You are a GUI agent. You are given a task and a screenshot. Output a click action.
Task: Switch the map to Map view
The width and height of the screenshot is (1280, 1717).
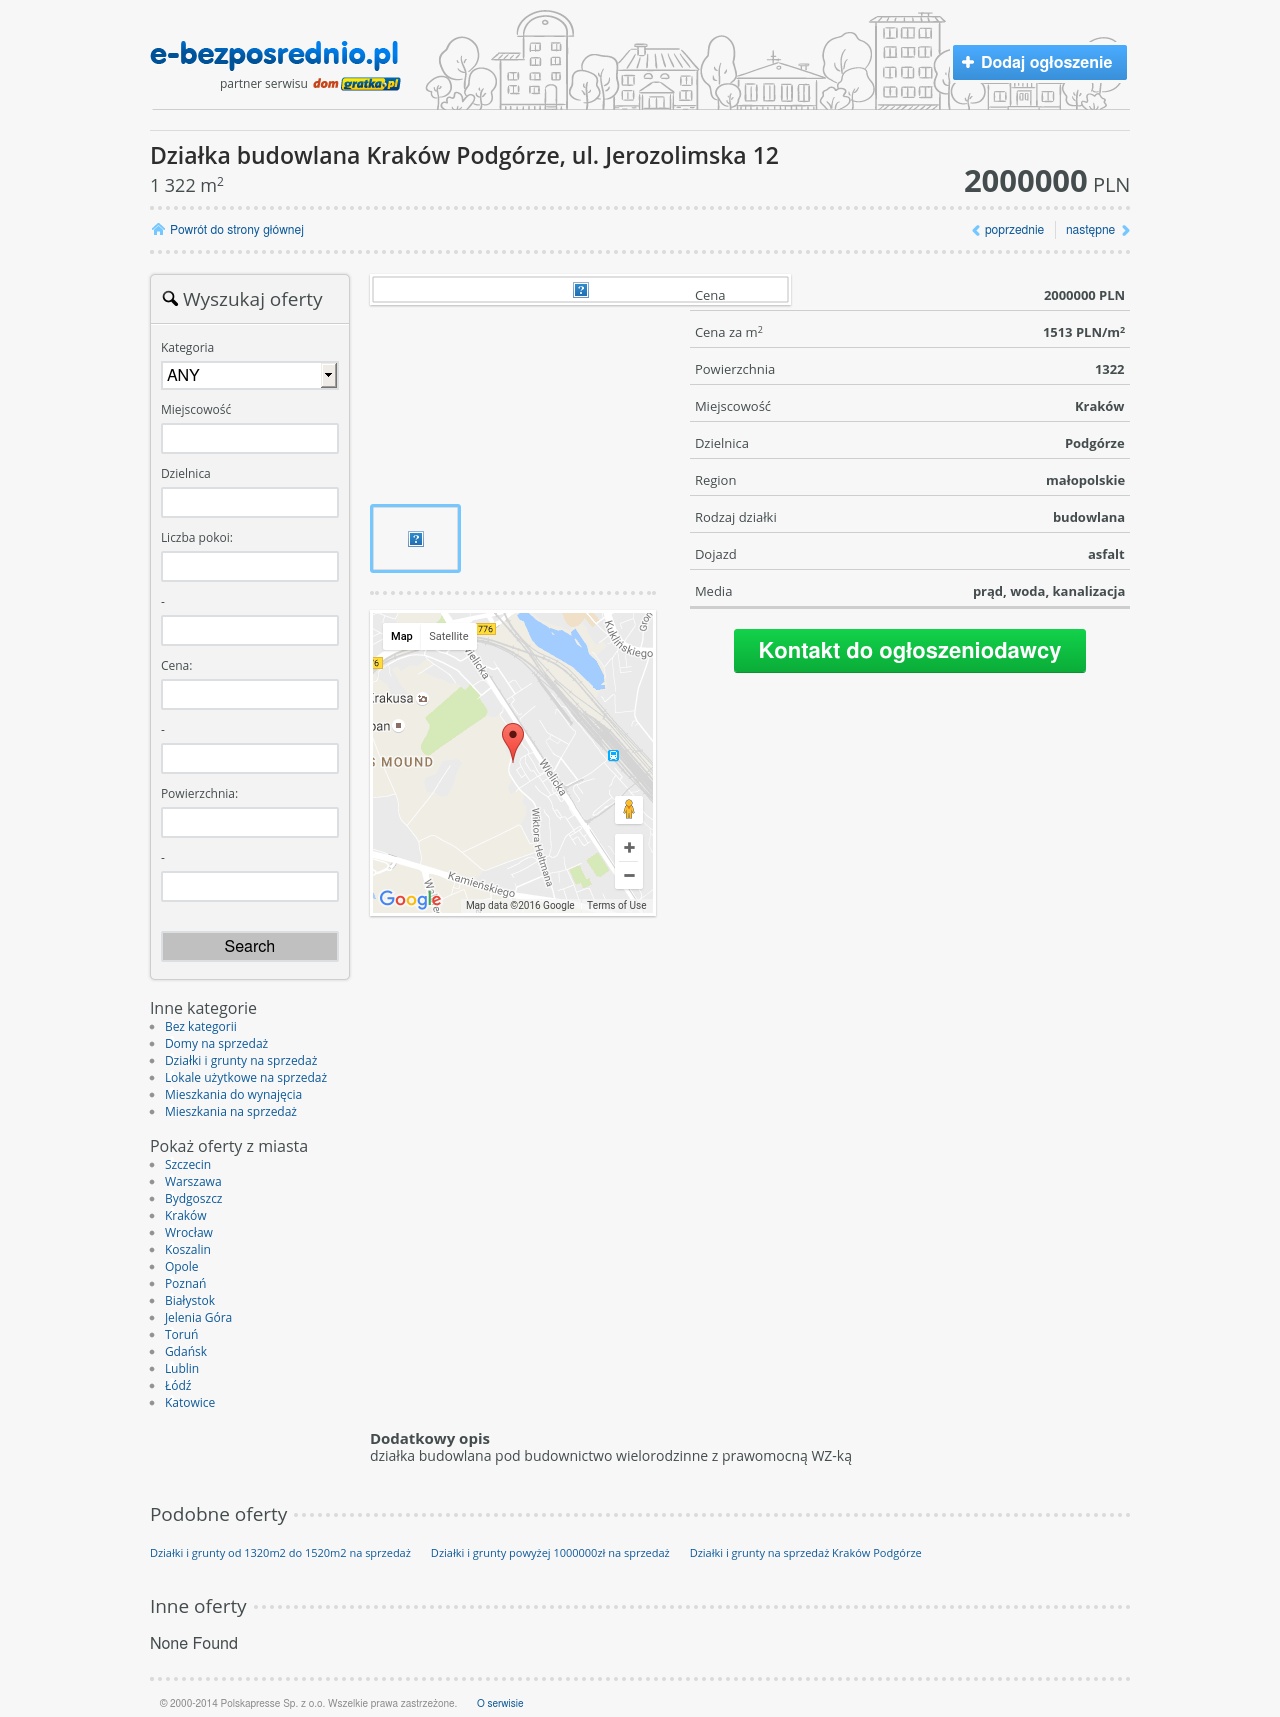[x=402, y=636]
